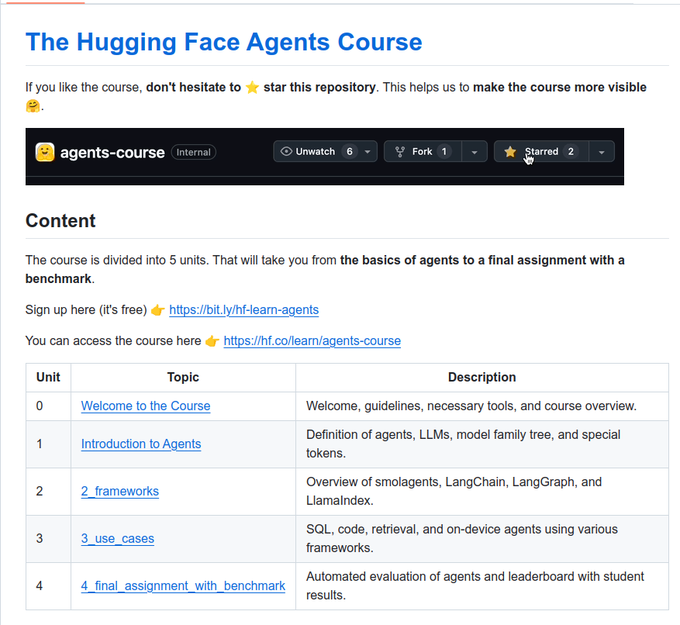Open The Hugging Face Agents Course heading link
The width and height of the screenshot is (680, 625).
(x=224, y=42)
